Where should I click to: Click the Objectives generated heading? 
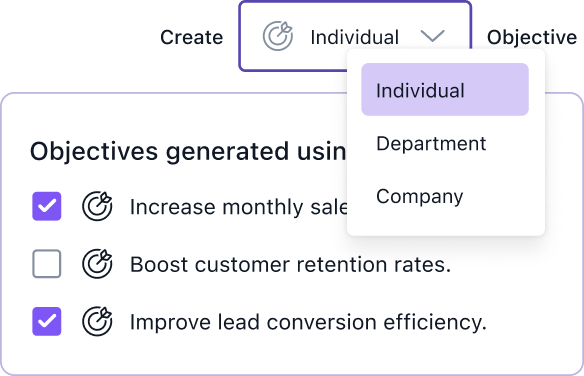coord(188,152)
